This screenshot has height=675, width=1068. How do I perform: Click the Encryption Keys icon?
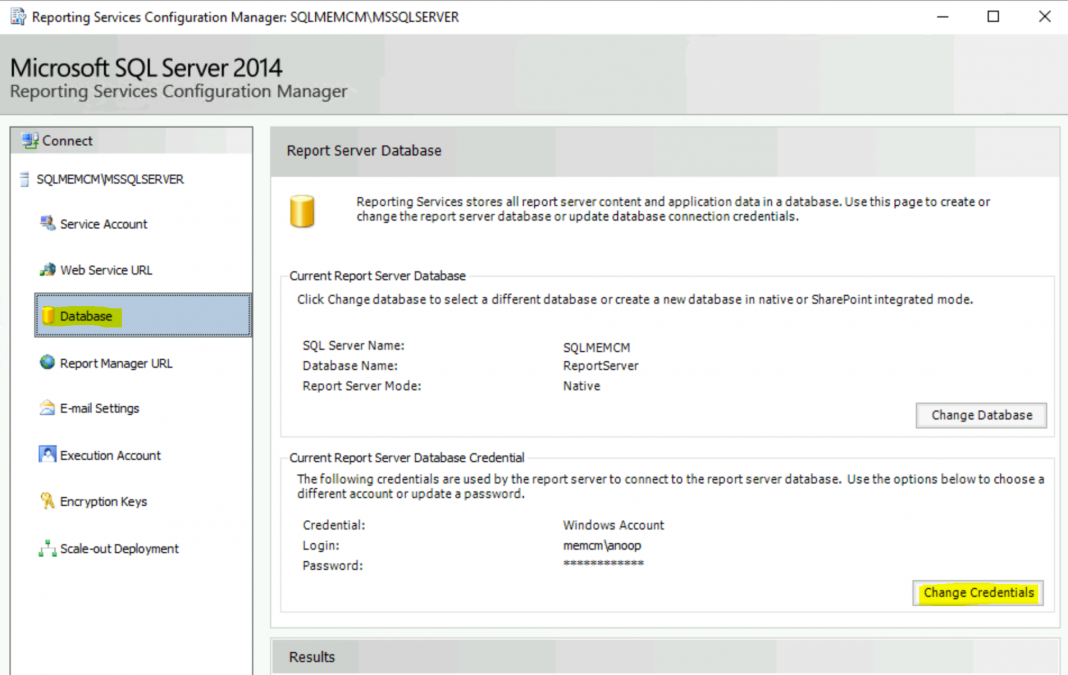click(x=47, y=501)
